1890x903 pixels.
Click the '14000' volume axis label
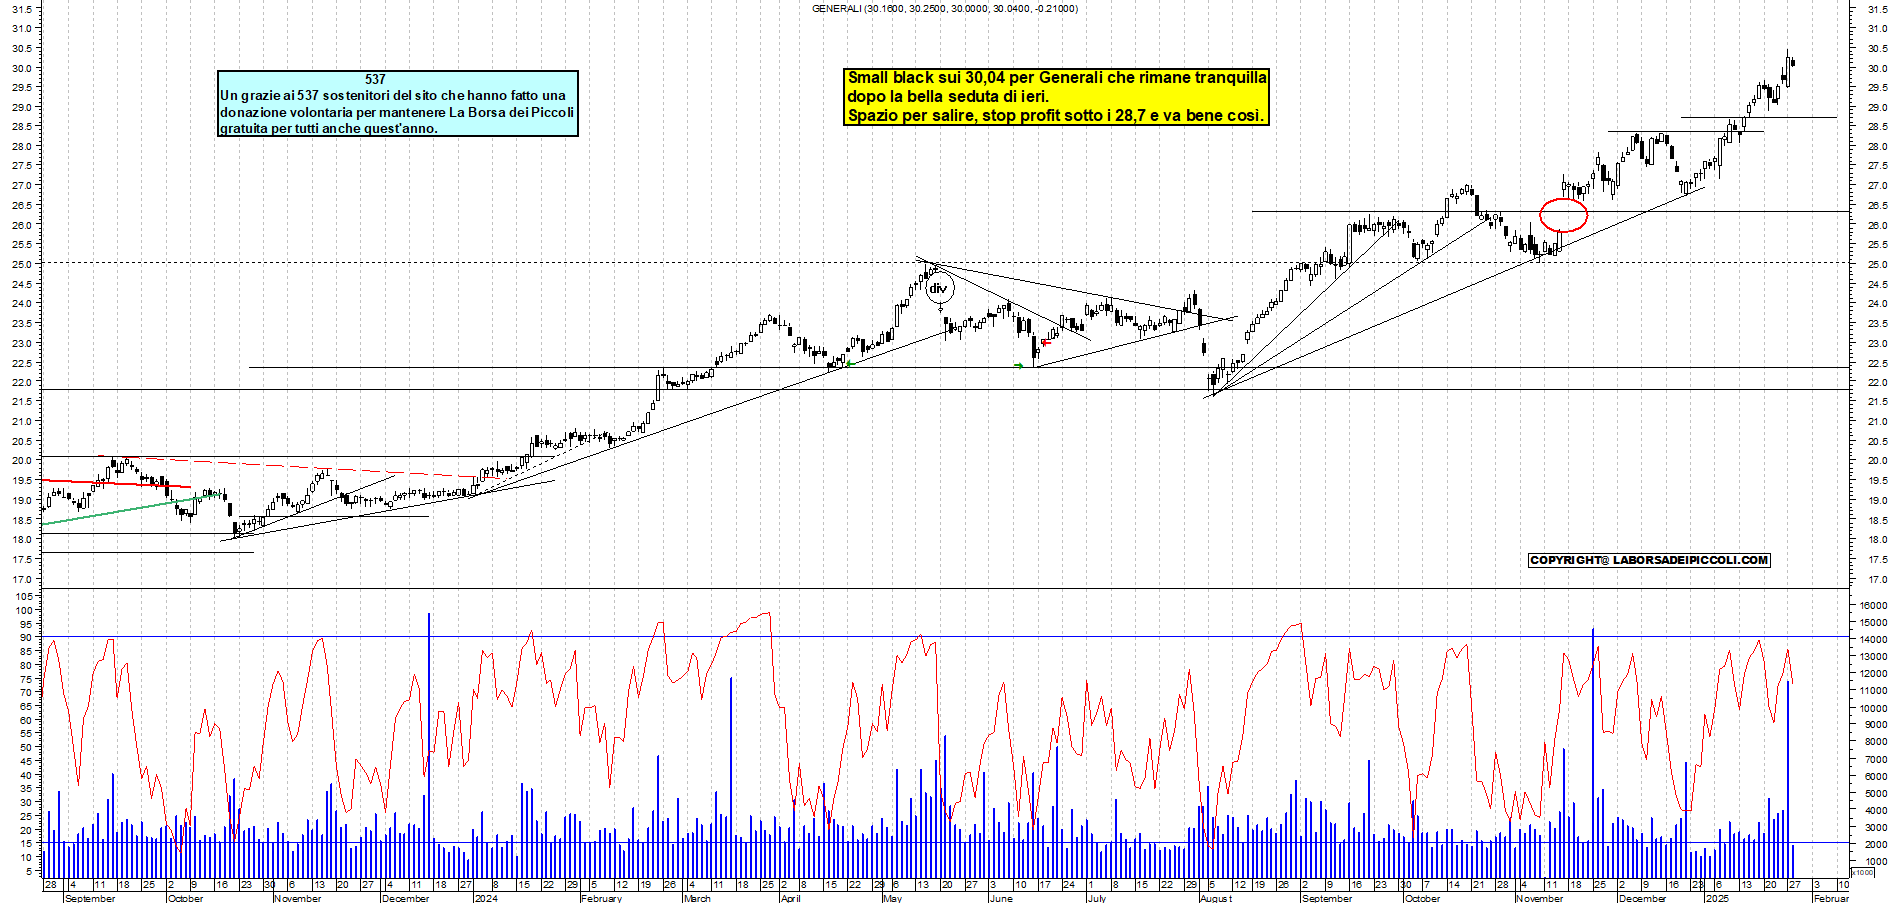1873,639
